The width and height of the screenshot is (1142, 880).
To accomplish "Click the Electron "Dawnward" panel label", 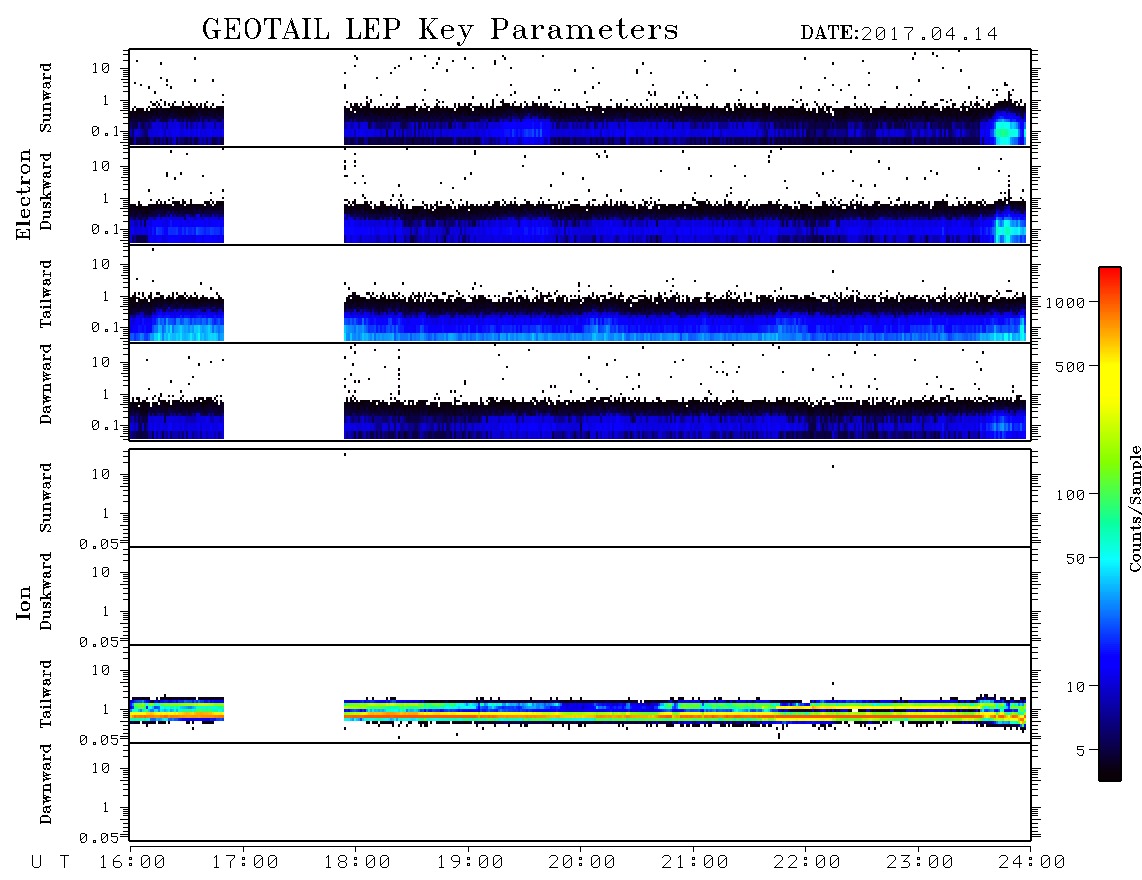I will 46,385.
